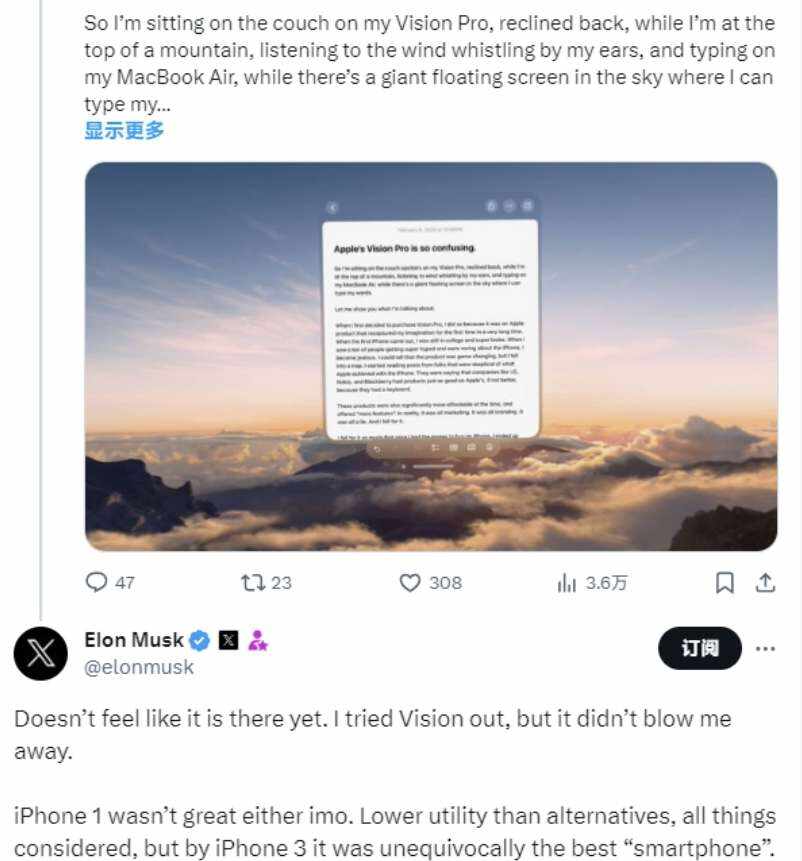Share the tweet via share icon
Screen dimensions: 802x861
tap(764, 582)
